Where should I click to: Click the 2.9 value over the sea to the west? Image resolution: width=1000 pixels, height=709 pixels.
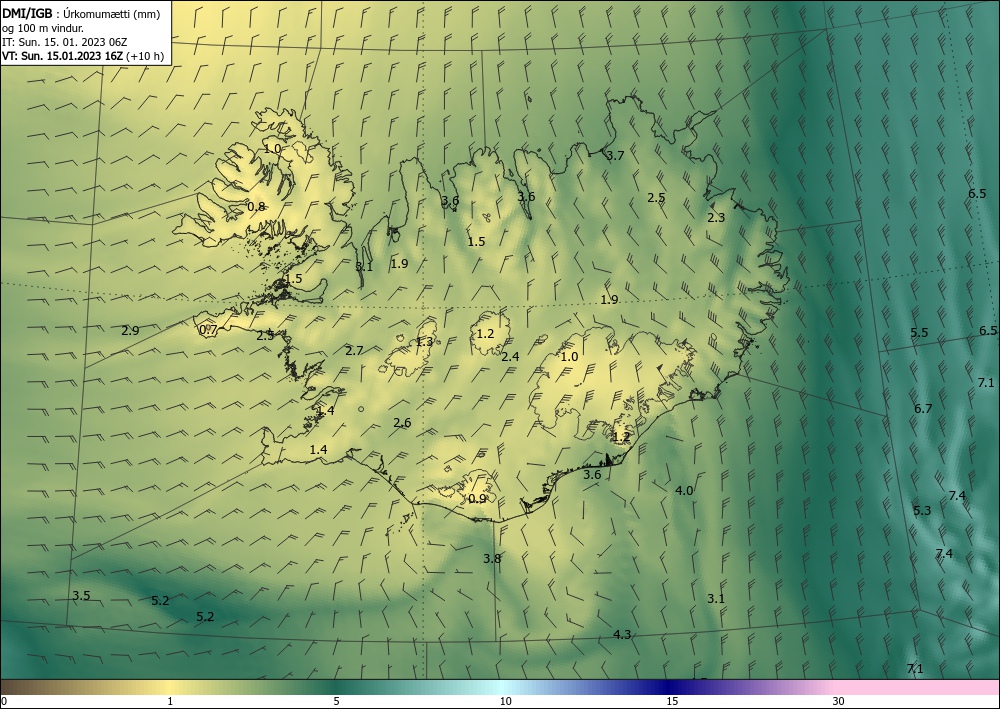coord(130,331)
